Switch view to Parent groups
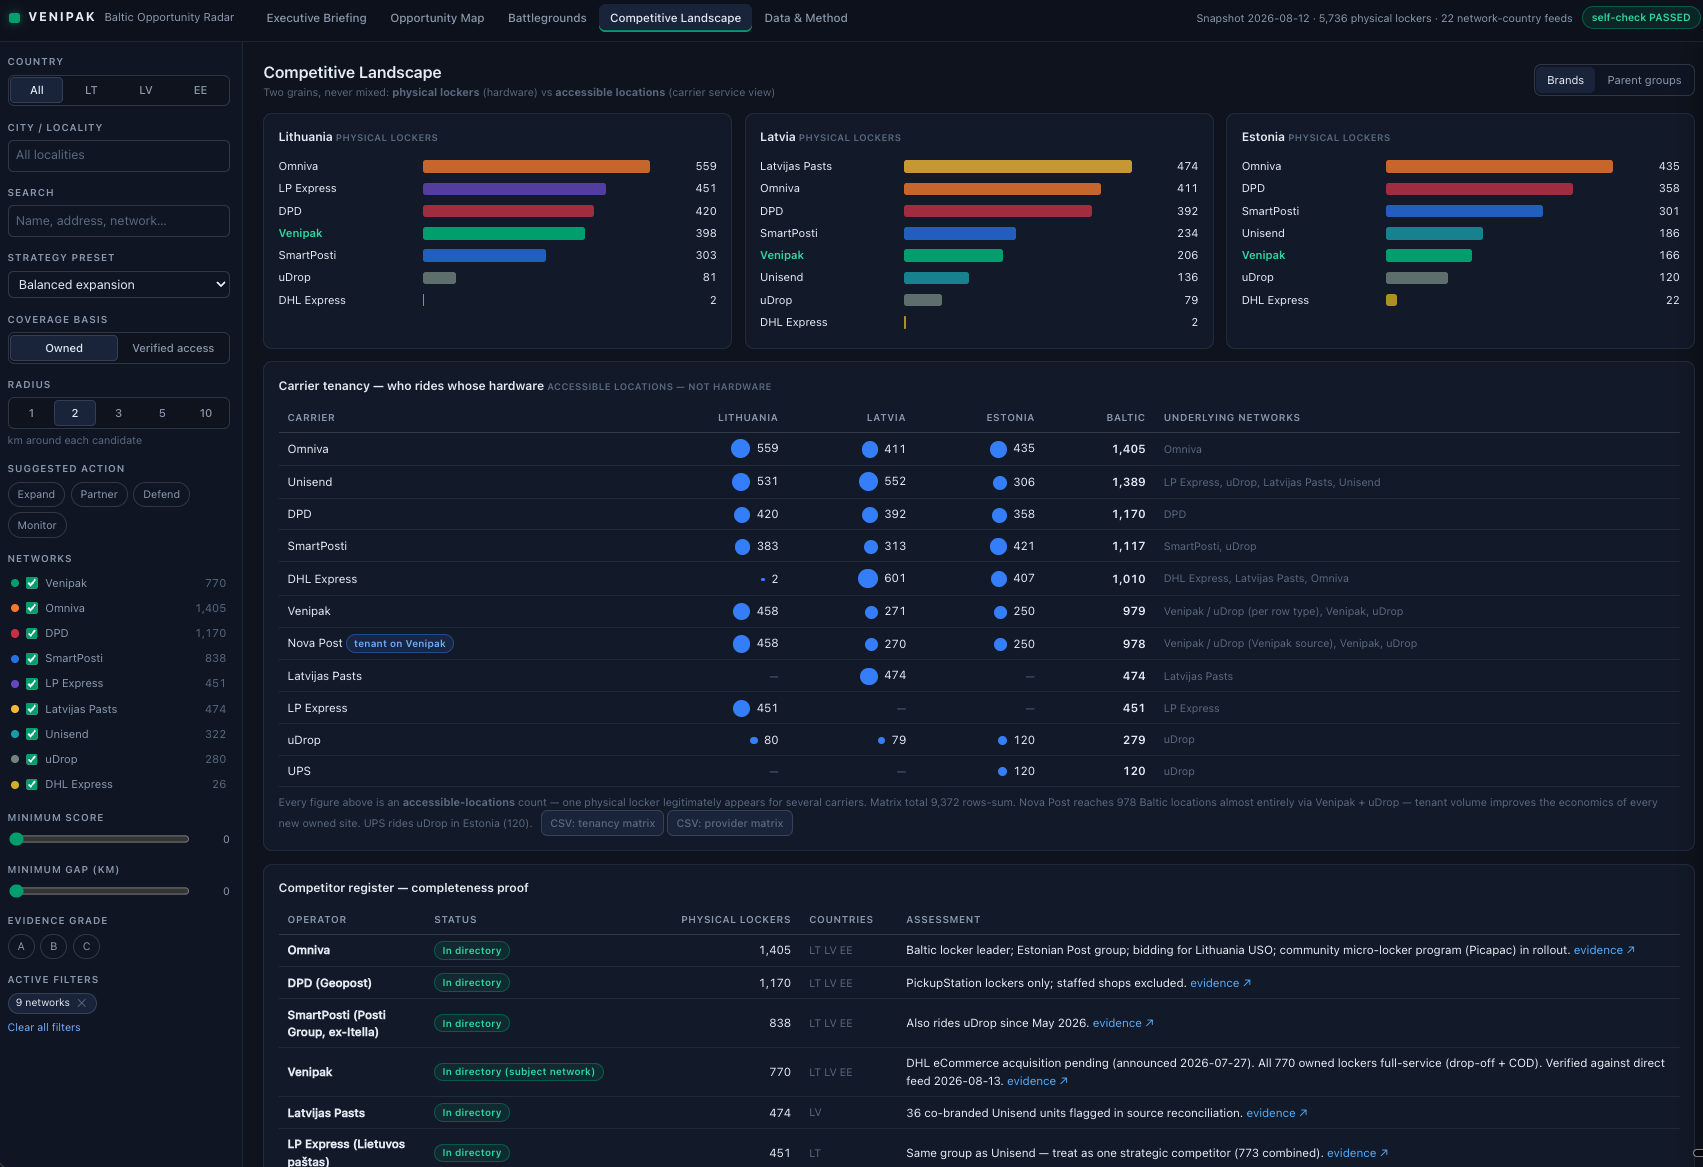Image resolution: width=1703 pixels, height=1167 pixels. pos(1644,80)
